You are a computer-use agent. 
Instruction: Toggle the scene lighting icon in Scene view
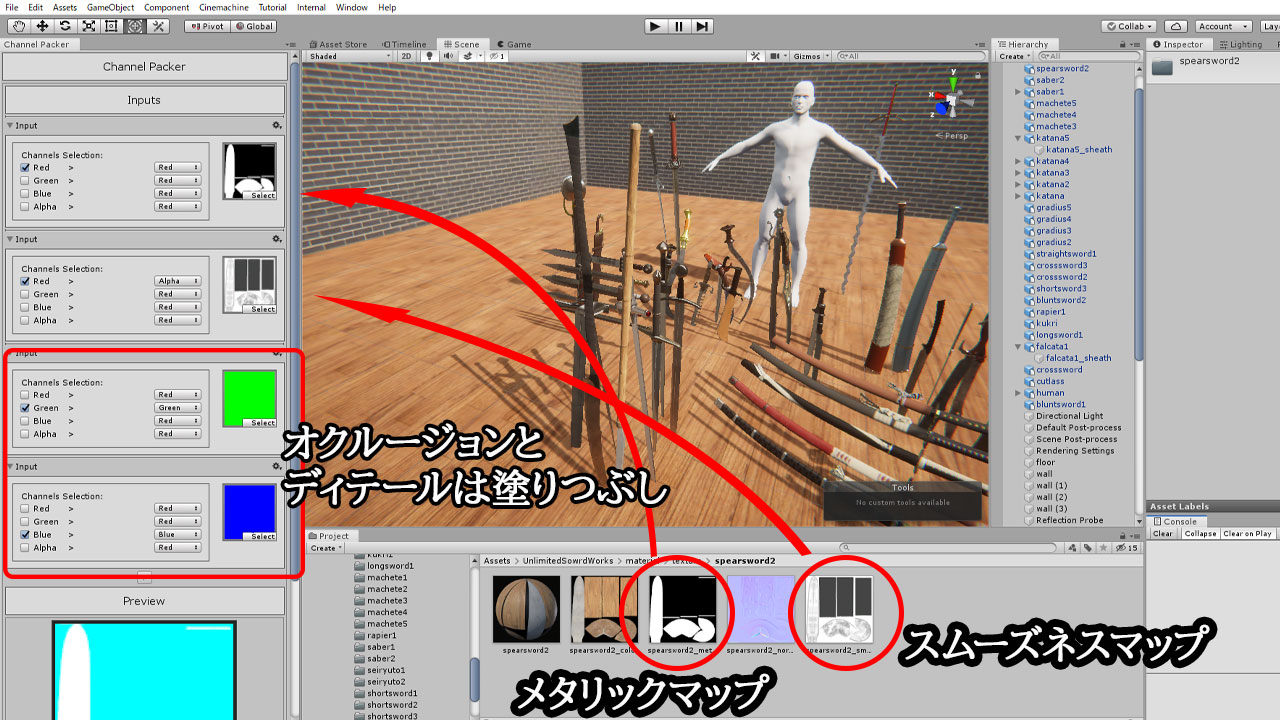pos(428,56)
